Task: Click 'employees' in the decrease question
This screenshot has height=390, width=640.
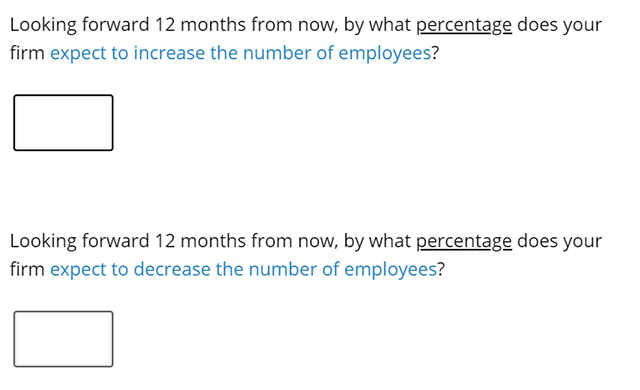Action: click(391, 270)
